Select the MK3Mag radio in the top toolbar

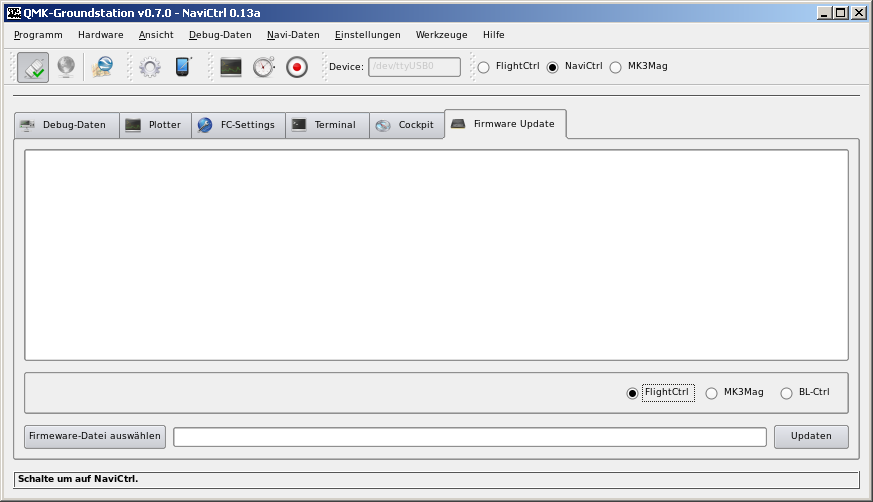pyautogui.click(x=616, y=67)
